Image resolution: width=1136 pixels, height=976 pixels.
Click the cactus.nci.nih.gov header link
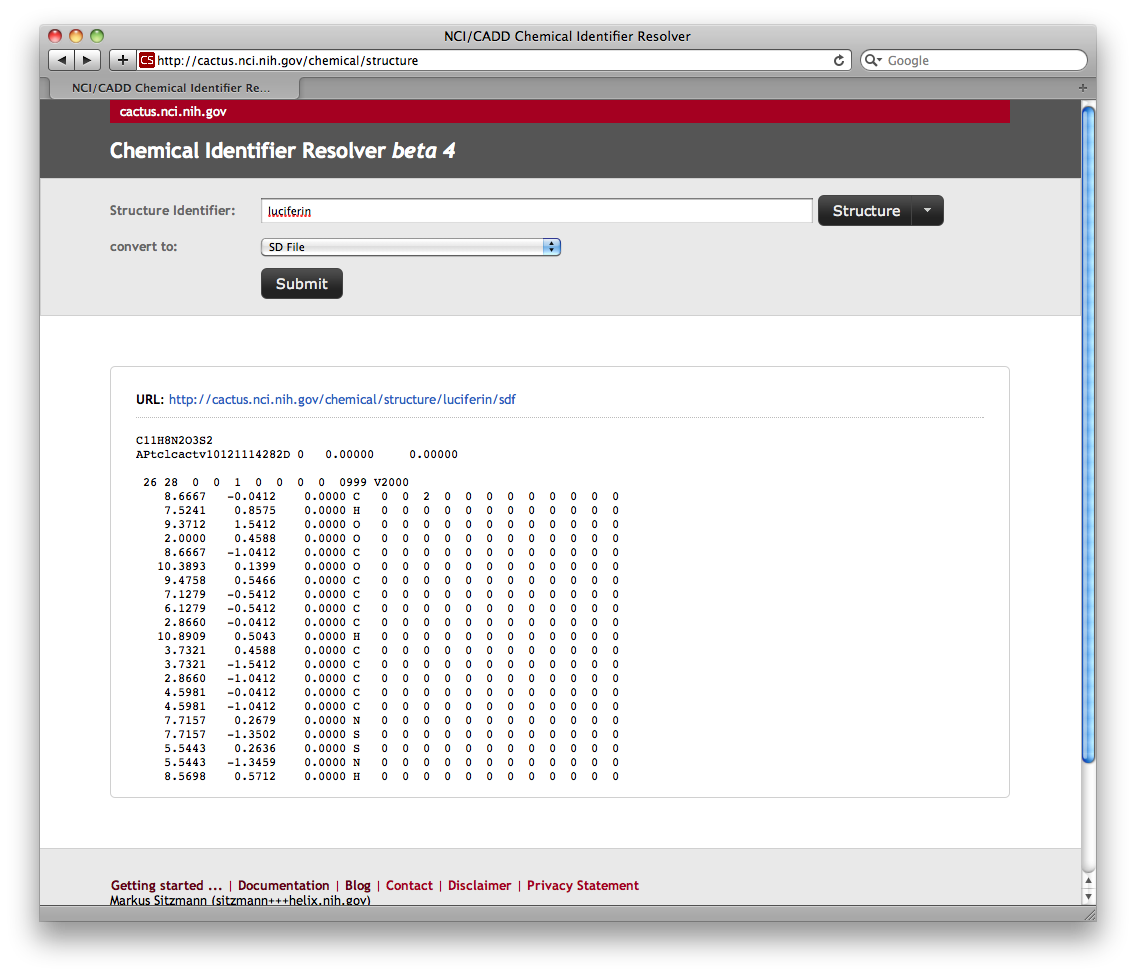point(173,112)
